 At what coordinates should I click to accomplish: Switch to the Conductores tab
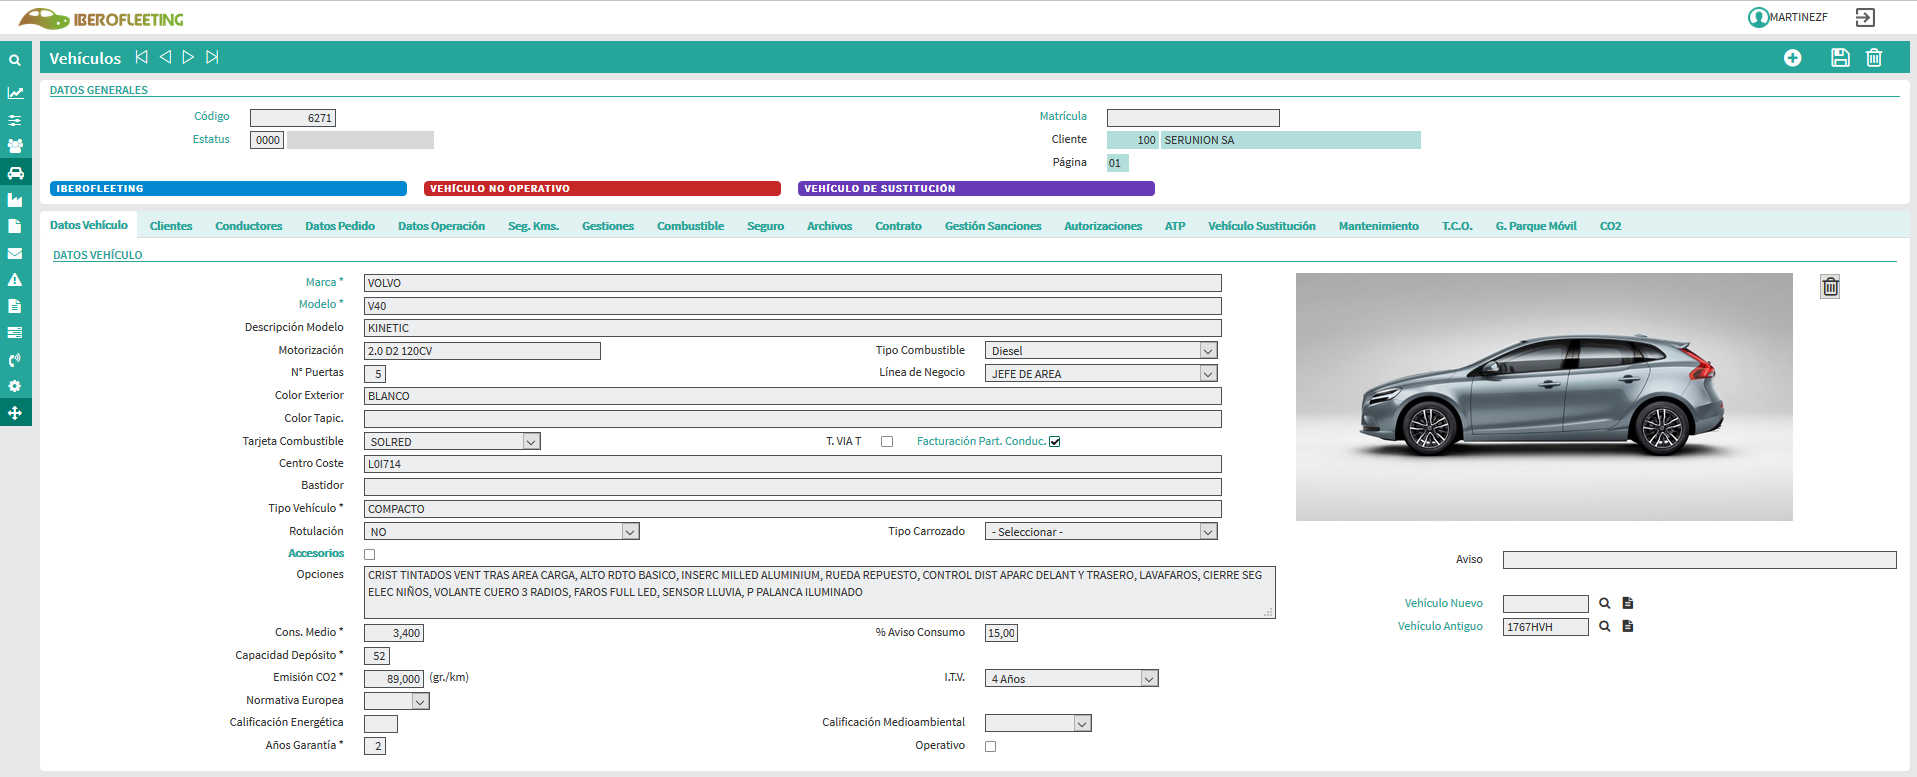248,226
